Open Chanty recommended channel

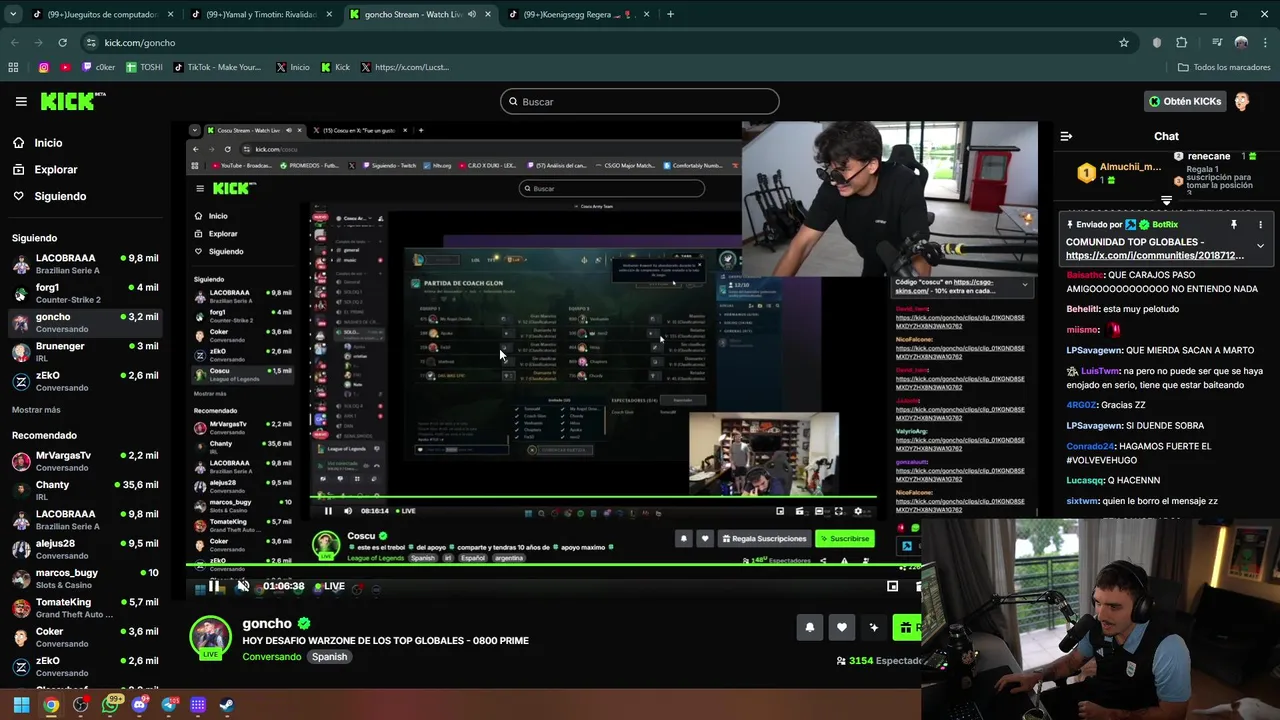[85, 490]
